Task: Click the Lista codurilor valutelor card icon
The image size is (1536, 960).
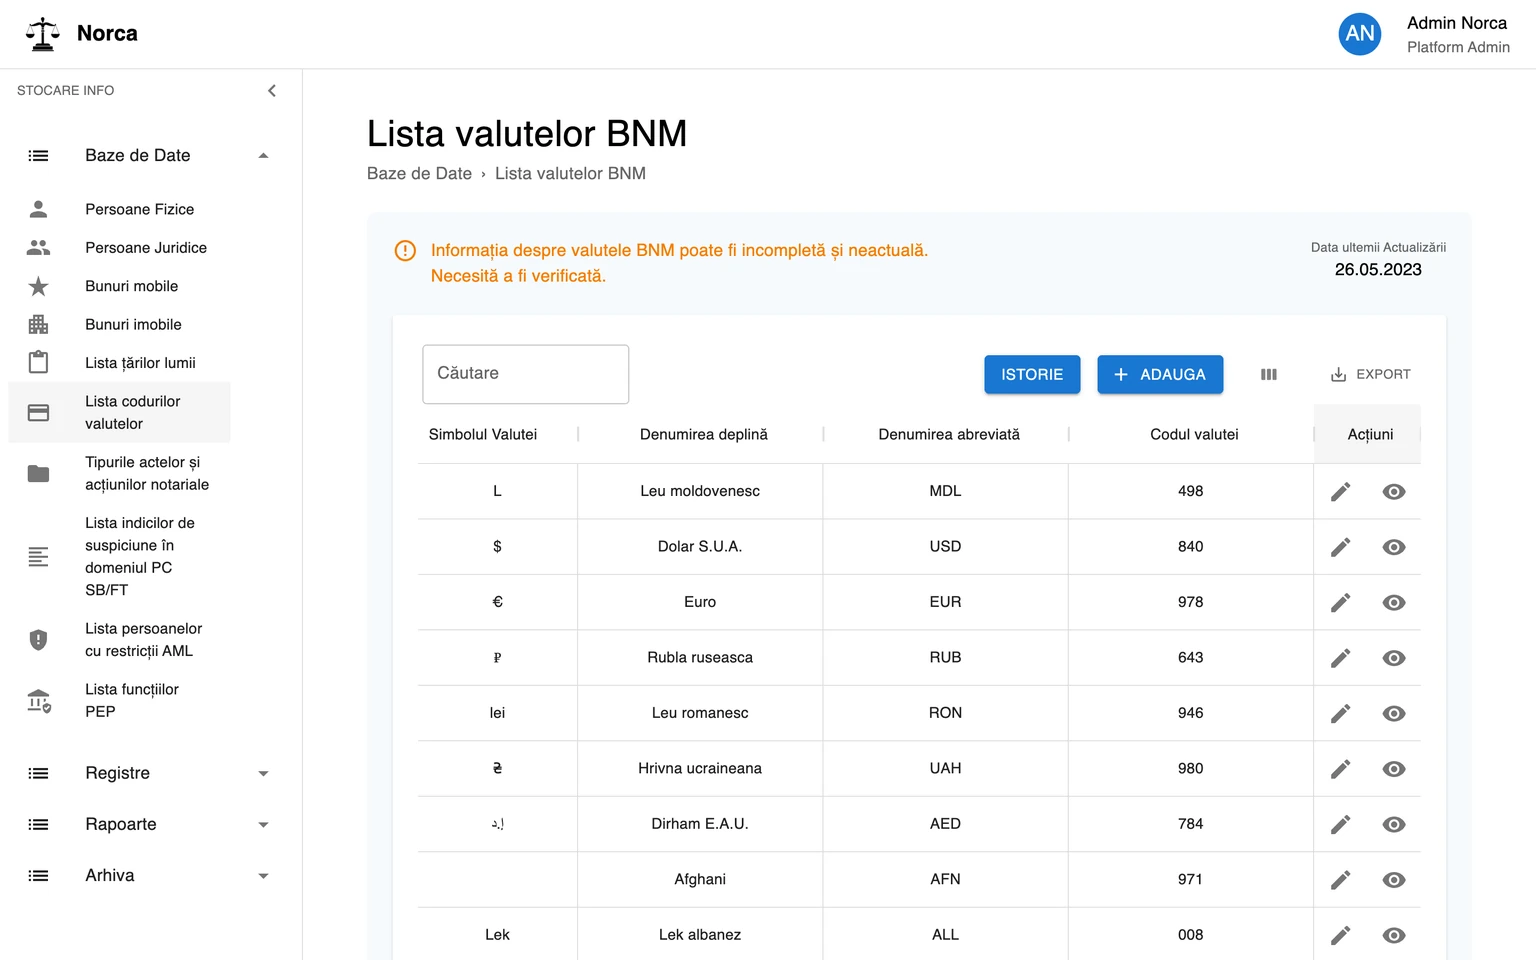Action: point(38,412)
